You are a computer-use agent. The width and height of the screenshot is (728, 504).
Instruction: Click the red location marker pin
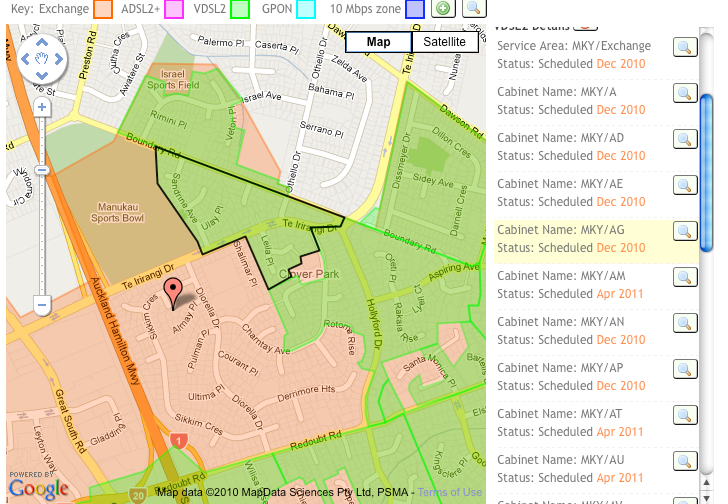[x=173, y=294]
